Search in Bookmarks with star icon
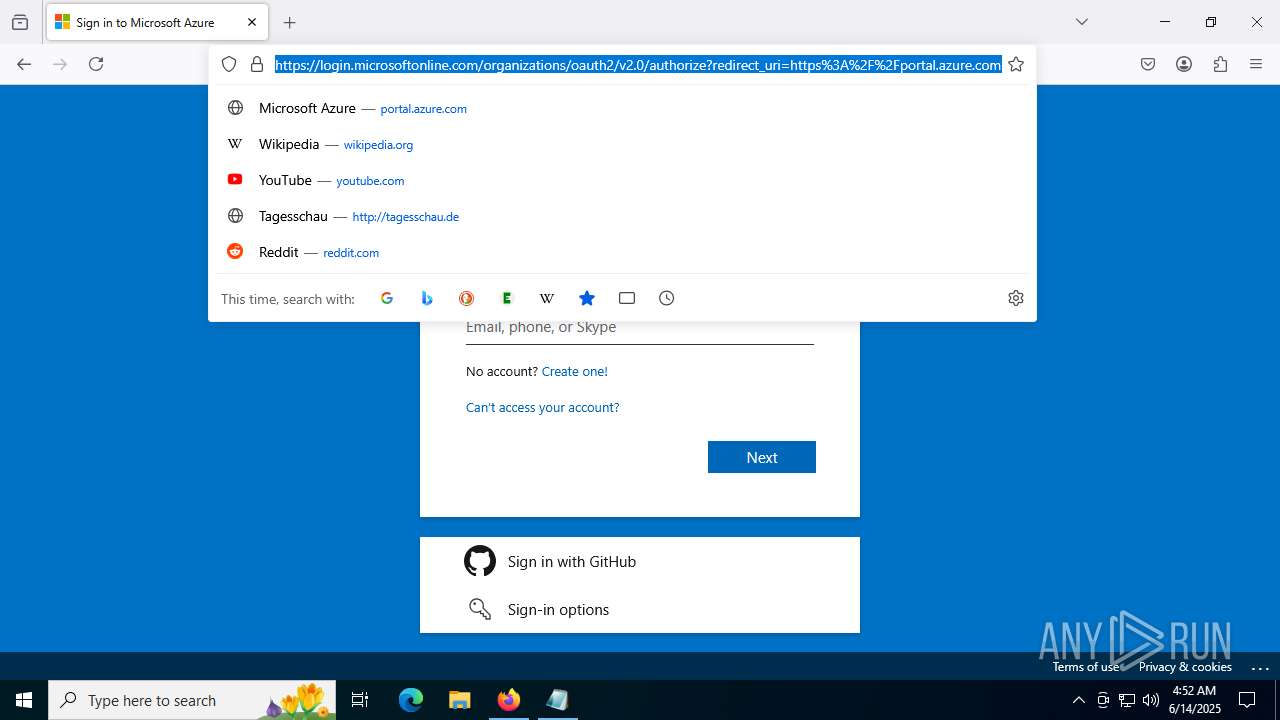This screenshot has height=720, width=1280. (x=587, y=298)
